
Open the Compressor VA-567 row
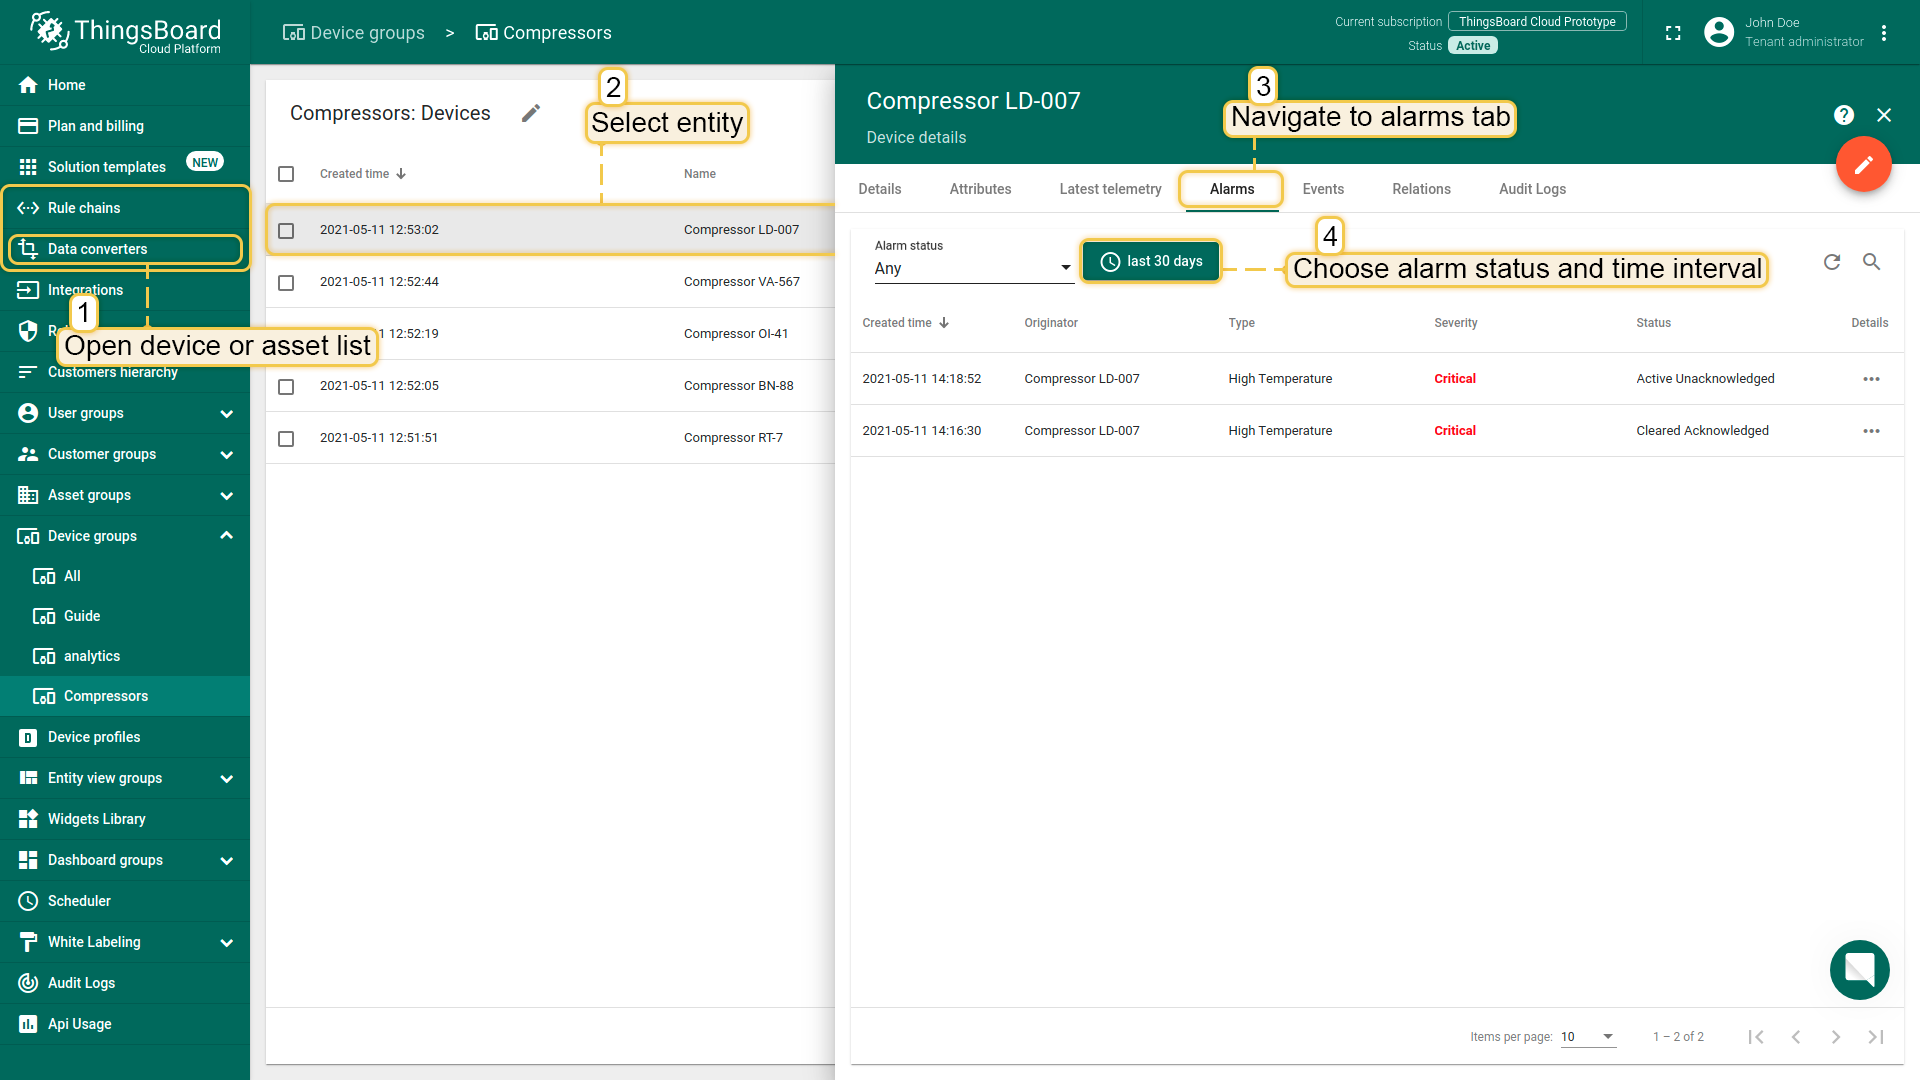pos(550,282)
